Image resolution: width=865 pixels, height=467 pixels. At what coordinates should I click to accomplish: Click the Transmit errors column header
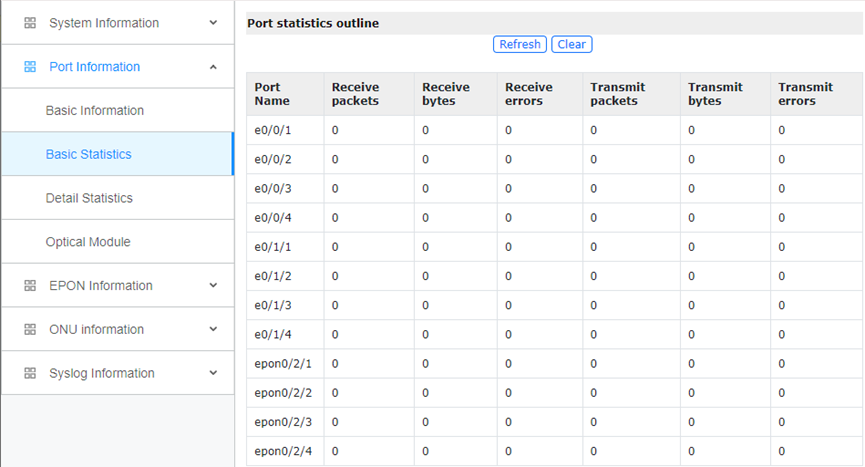(816, 94)
